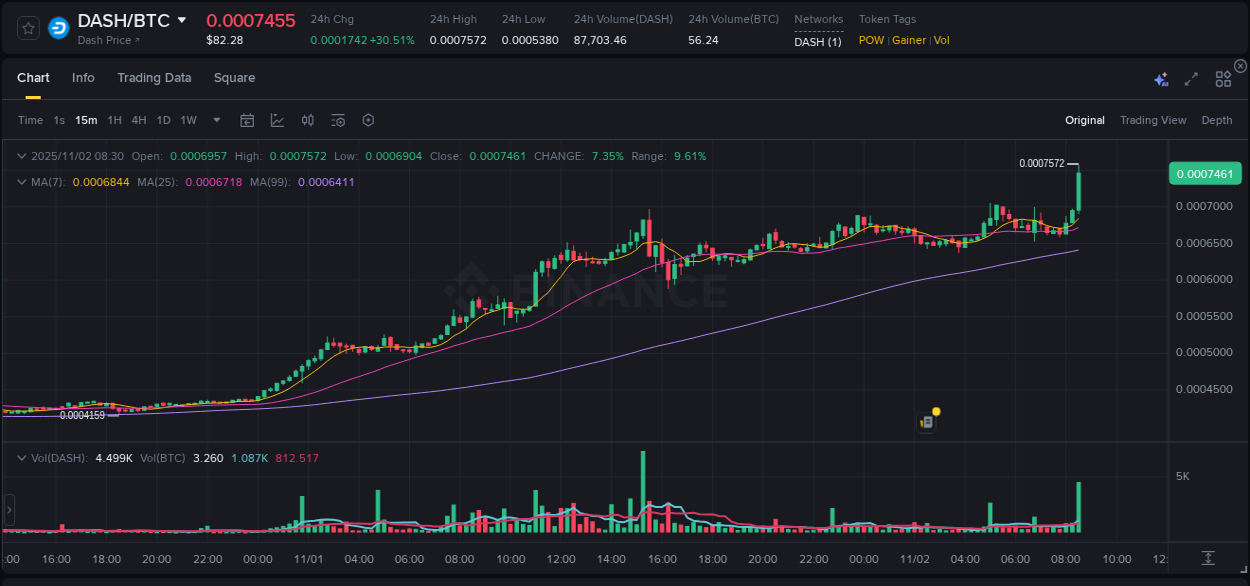Switch to the Trading Data tab
Image resolution: width=1250 pixels, height=586 pixels.
point(154,77)
